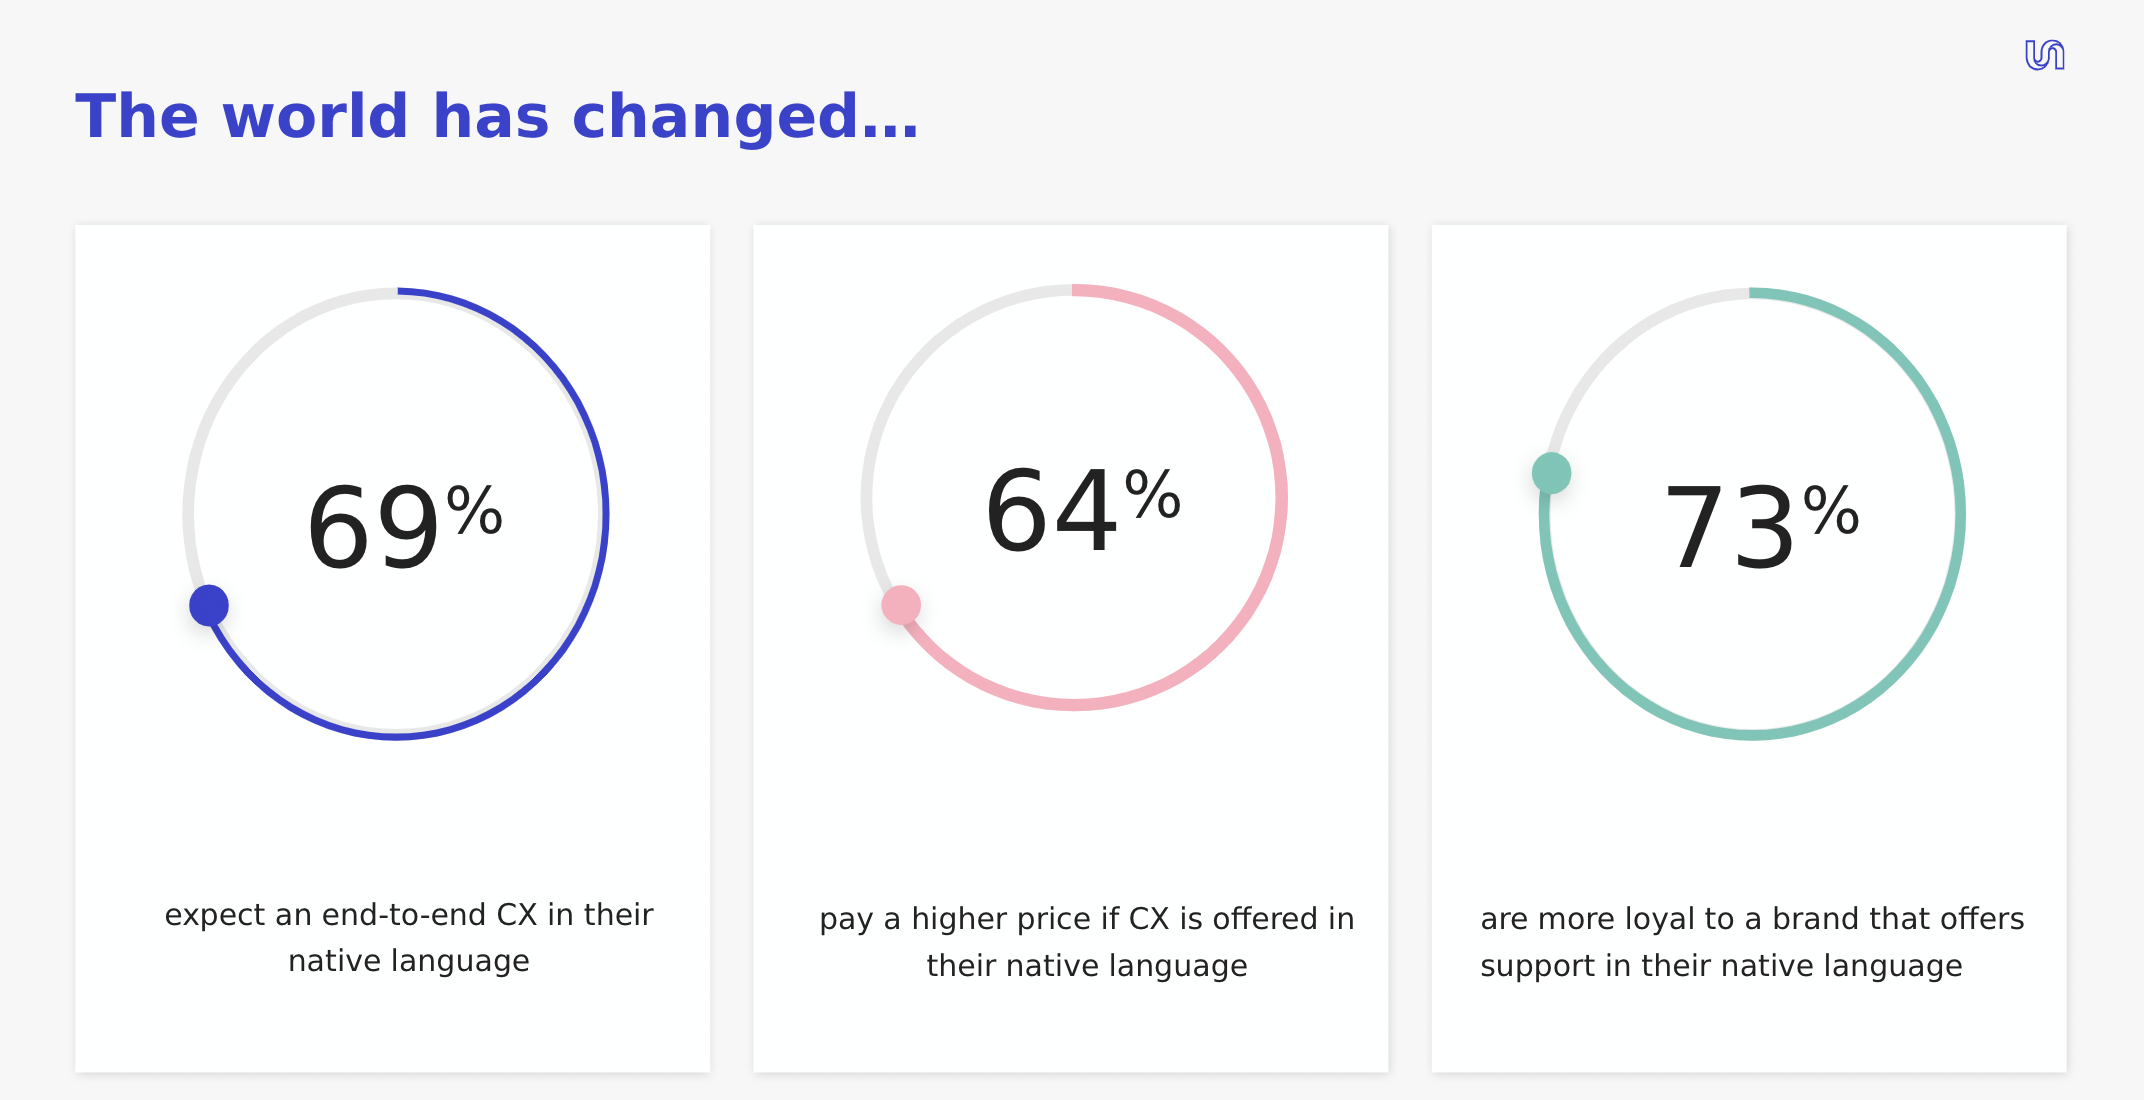The image size is (2144, 1100).
Task: Click the heading 'The world has changed...'
Action: (497, 116)
